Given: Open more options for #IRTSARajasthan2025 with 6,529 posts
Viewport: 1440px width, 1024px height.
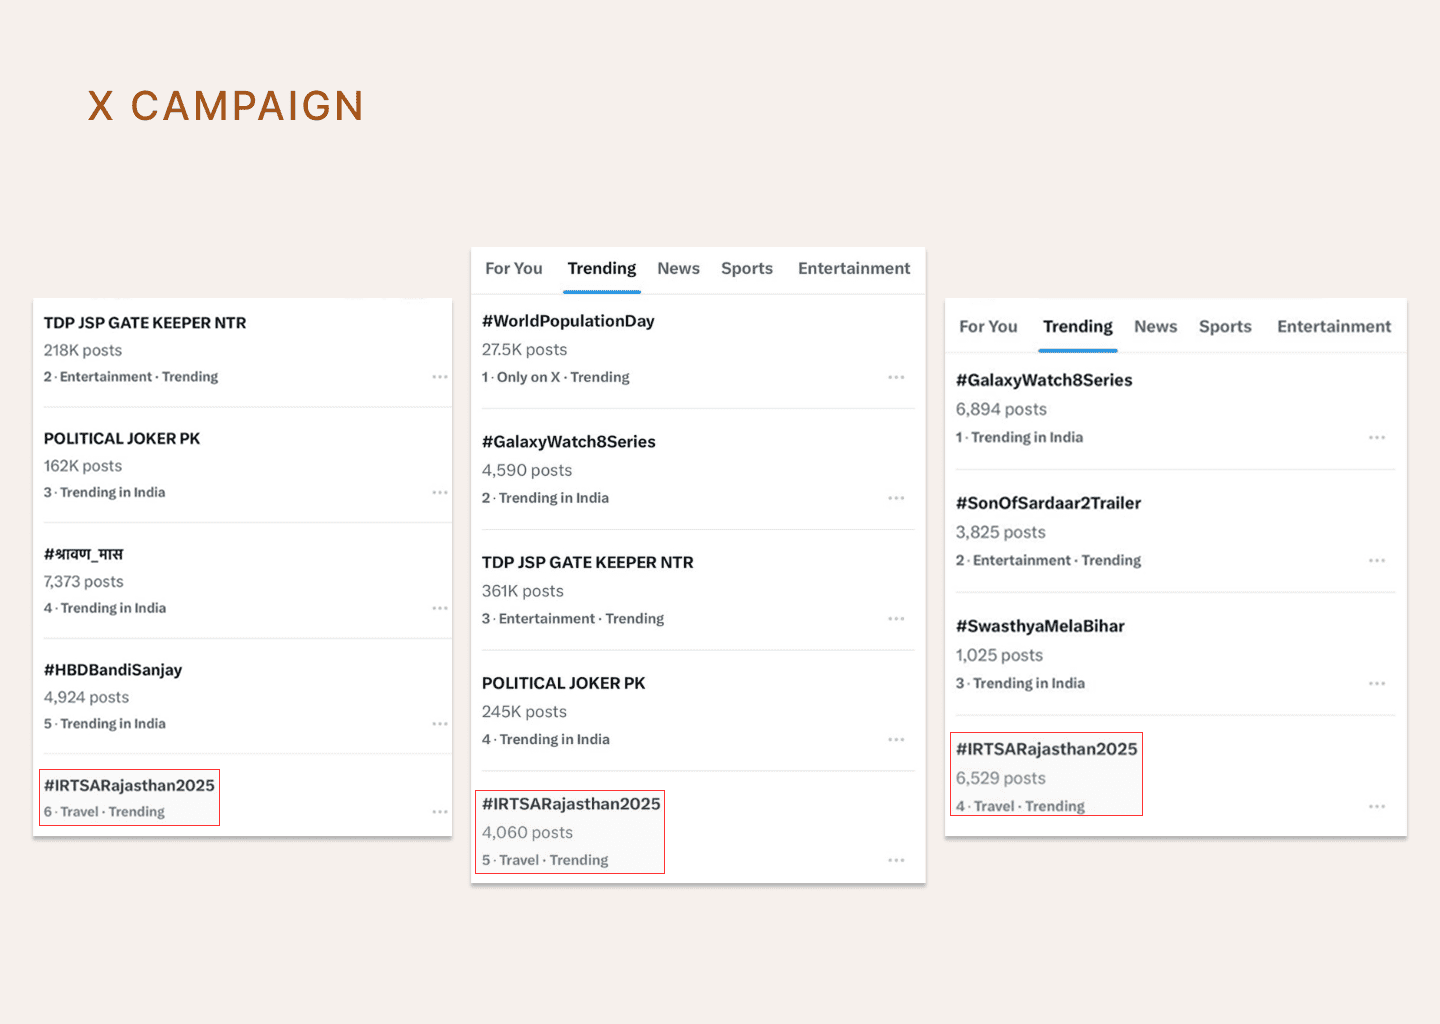Looking at the screenshot, I should [x=1377, y=806].
